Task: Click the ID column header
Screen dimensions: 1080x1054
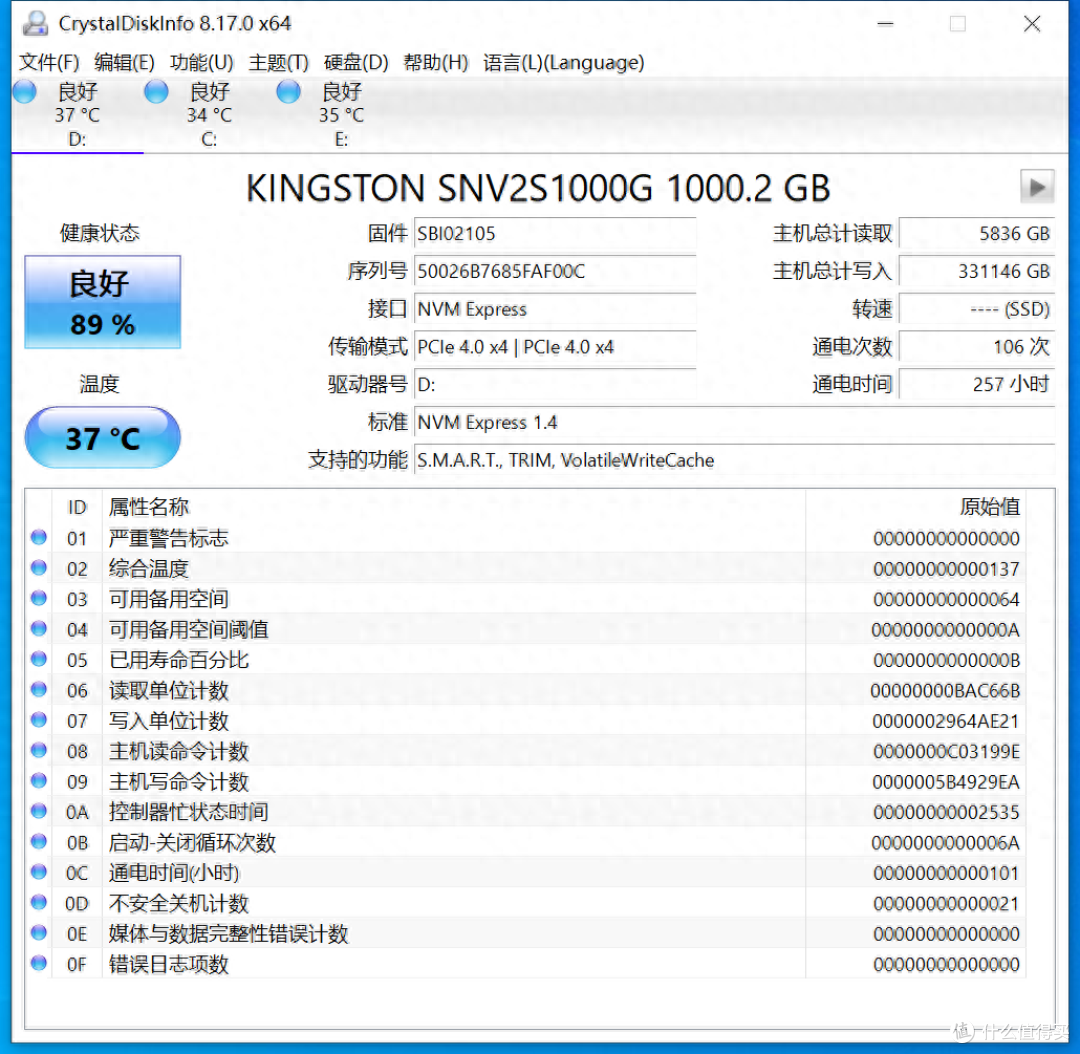Action: click(x=76, y=508)
